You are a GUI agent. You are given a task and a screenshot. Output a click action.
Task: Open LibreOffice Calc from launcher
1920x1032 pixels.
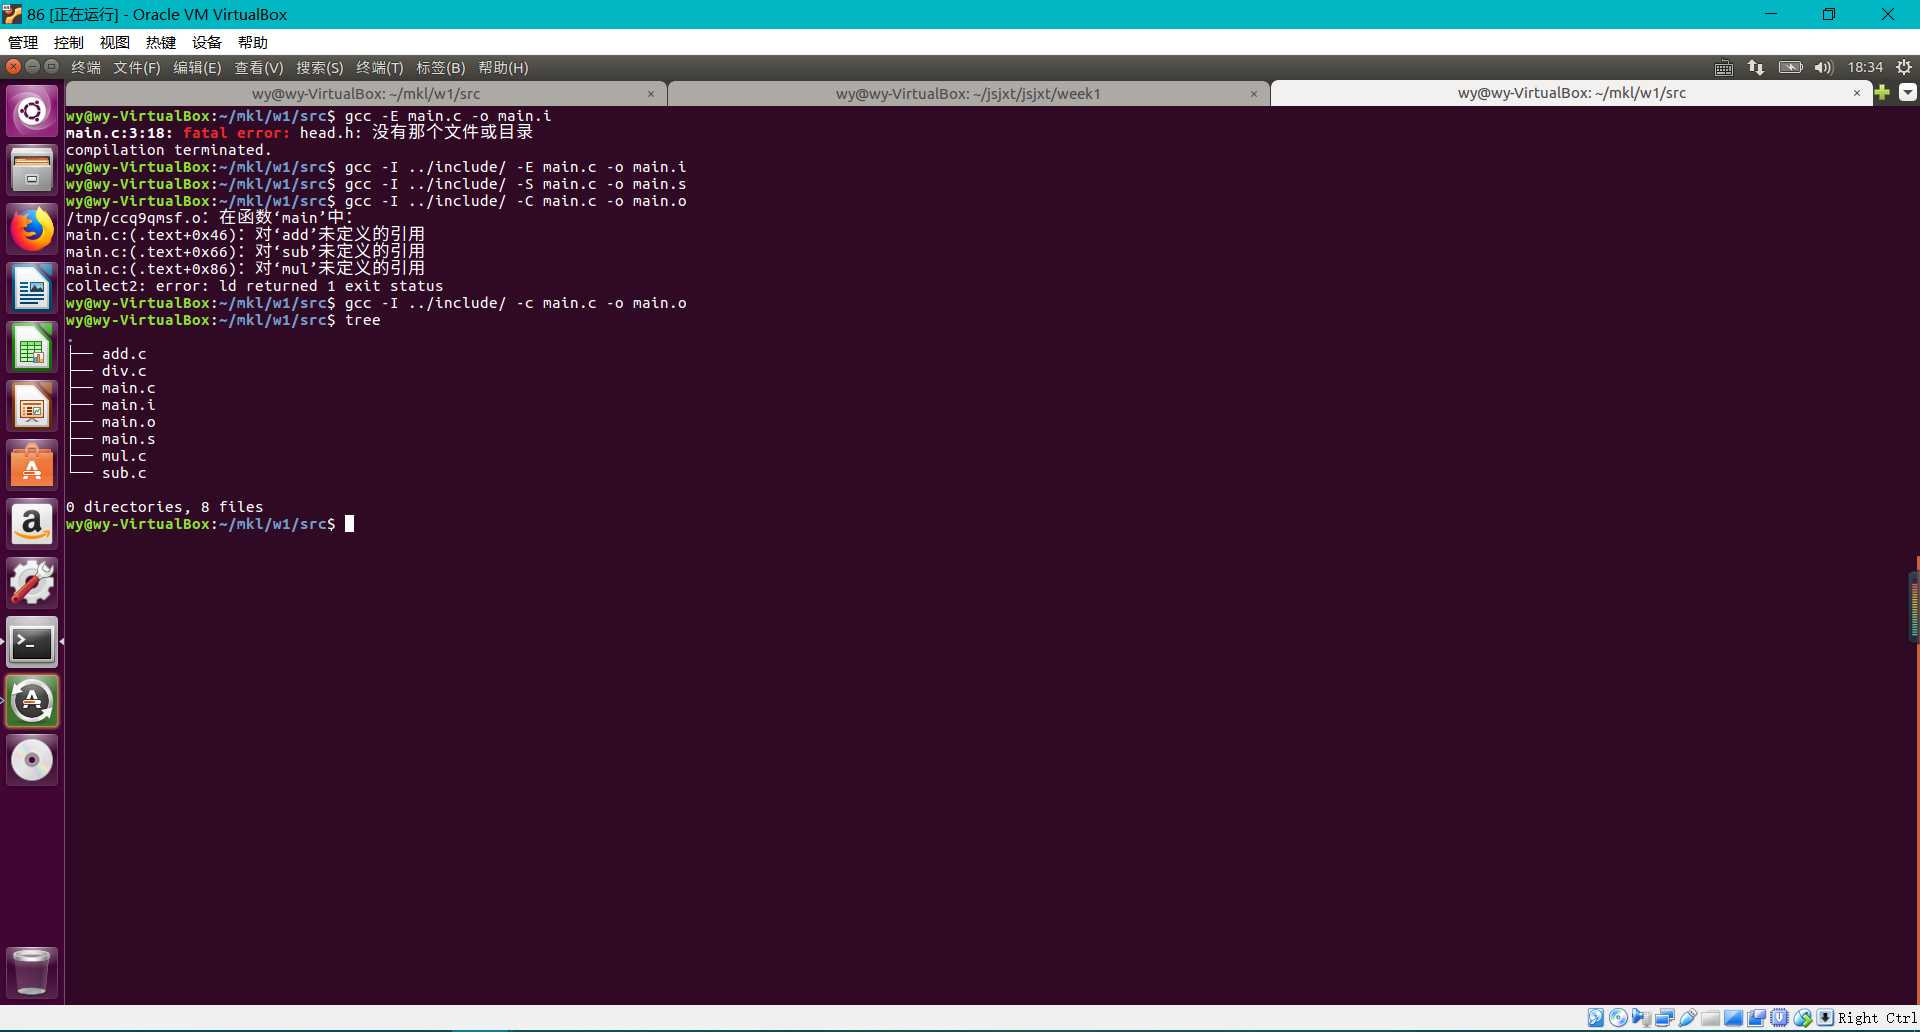point(32,347)
